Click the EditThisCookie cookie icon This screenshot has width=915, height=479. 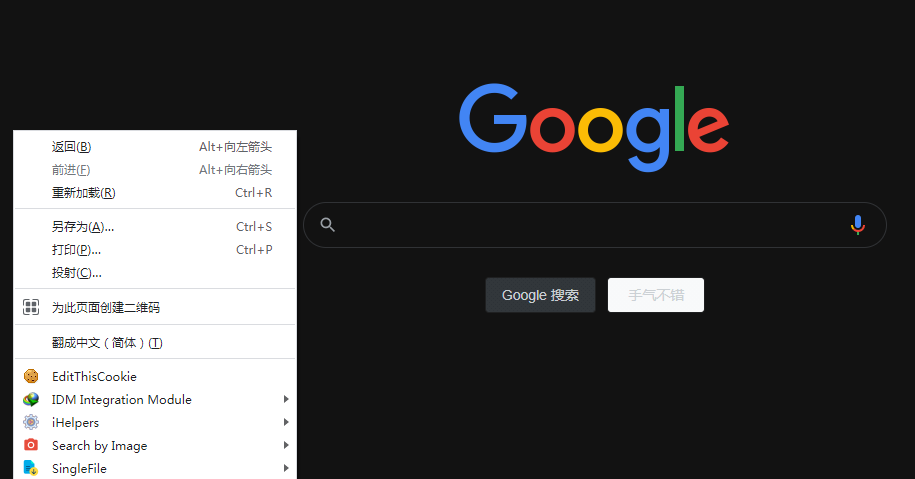(x=31, y=376)
